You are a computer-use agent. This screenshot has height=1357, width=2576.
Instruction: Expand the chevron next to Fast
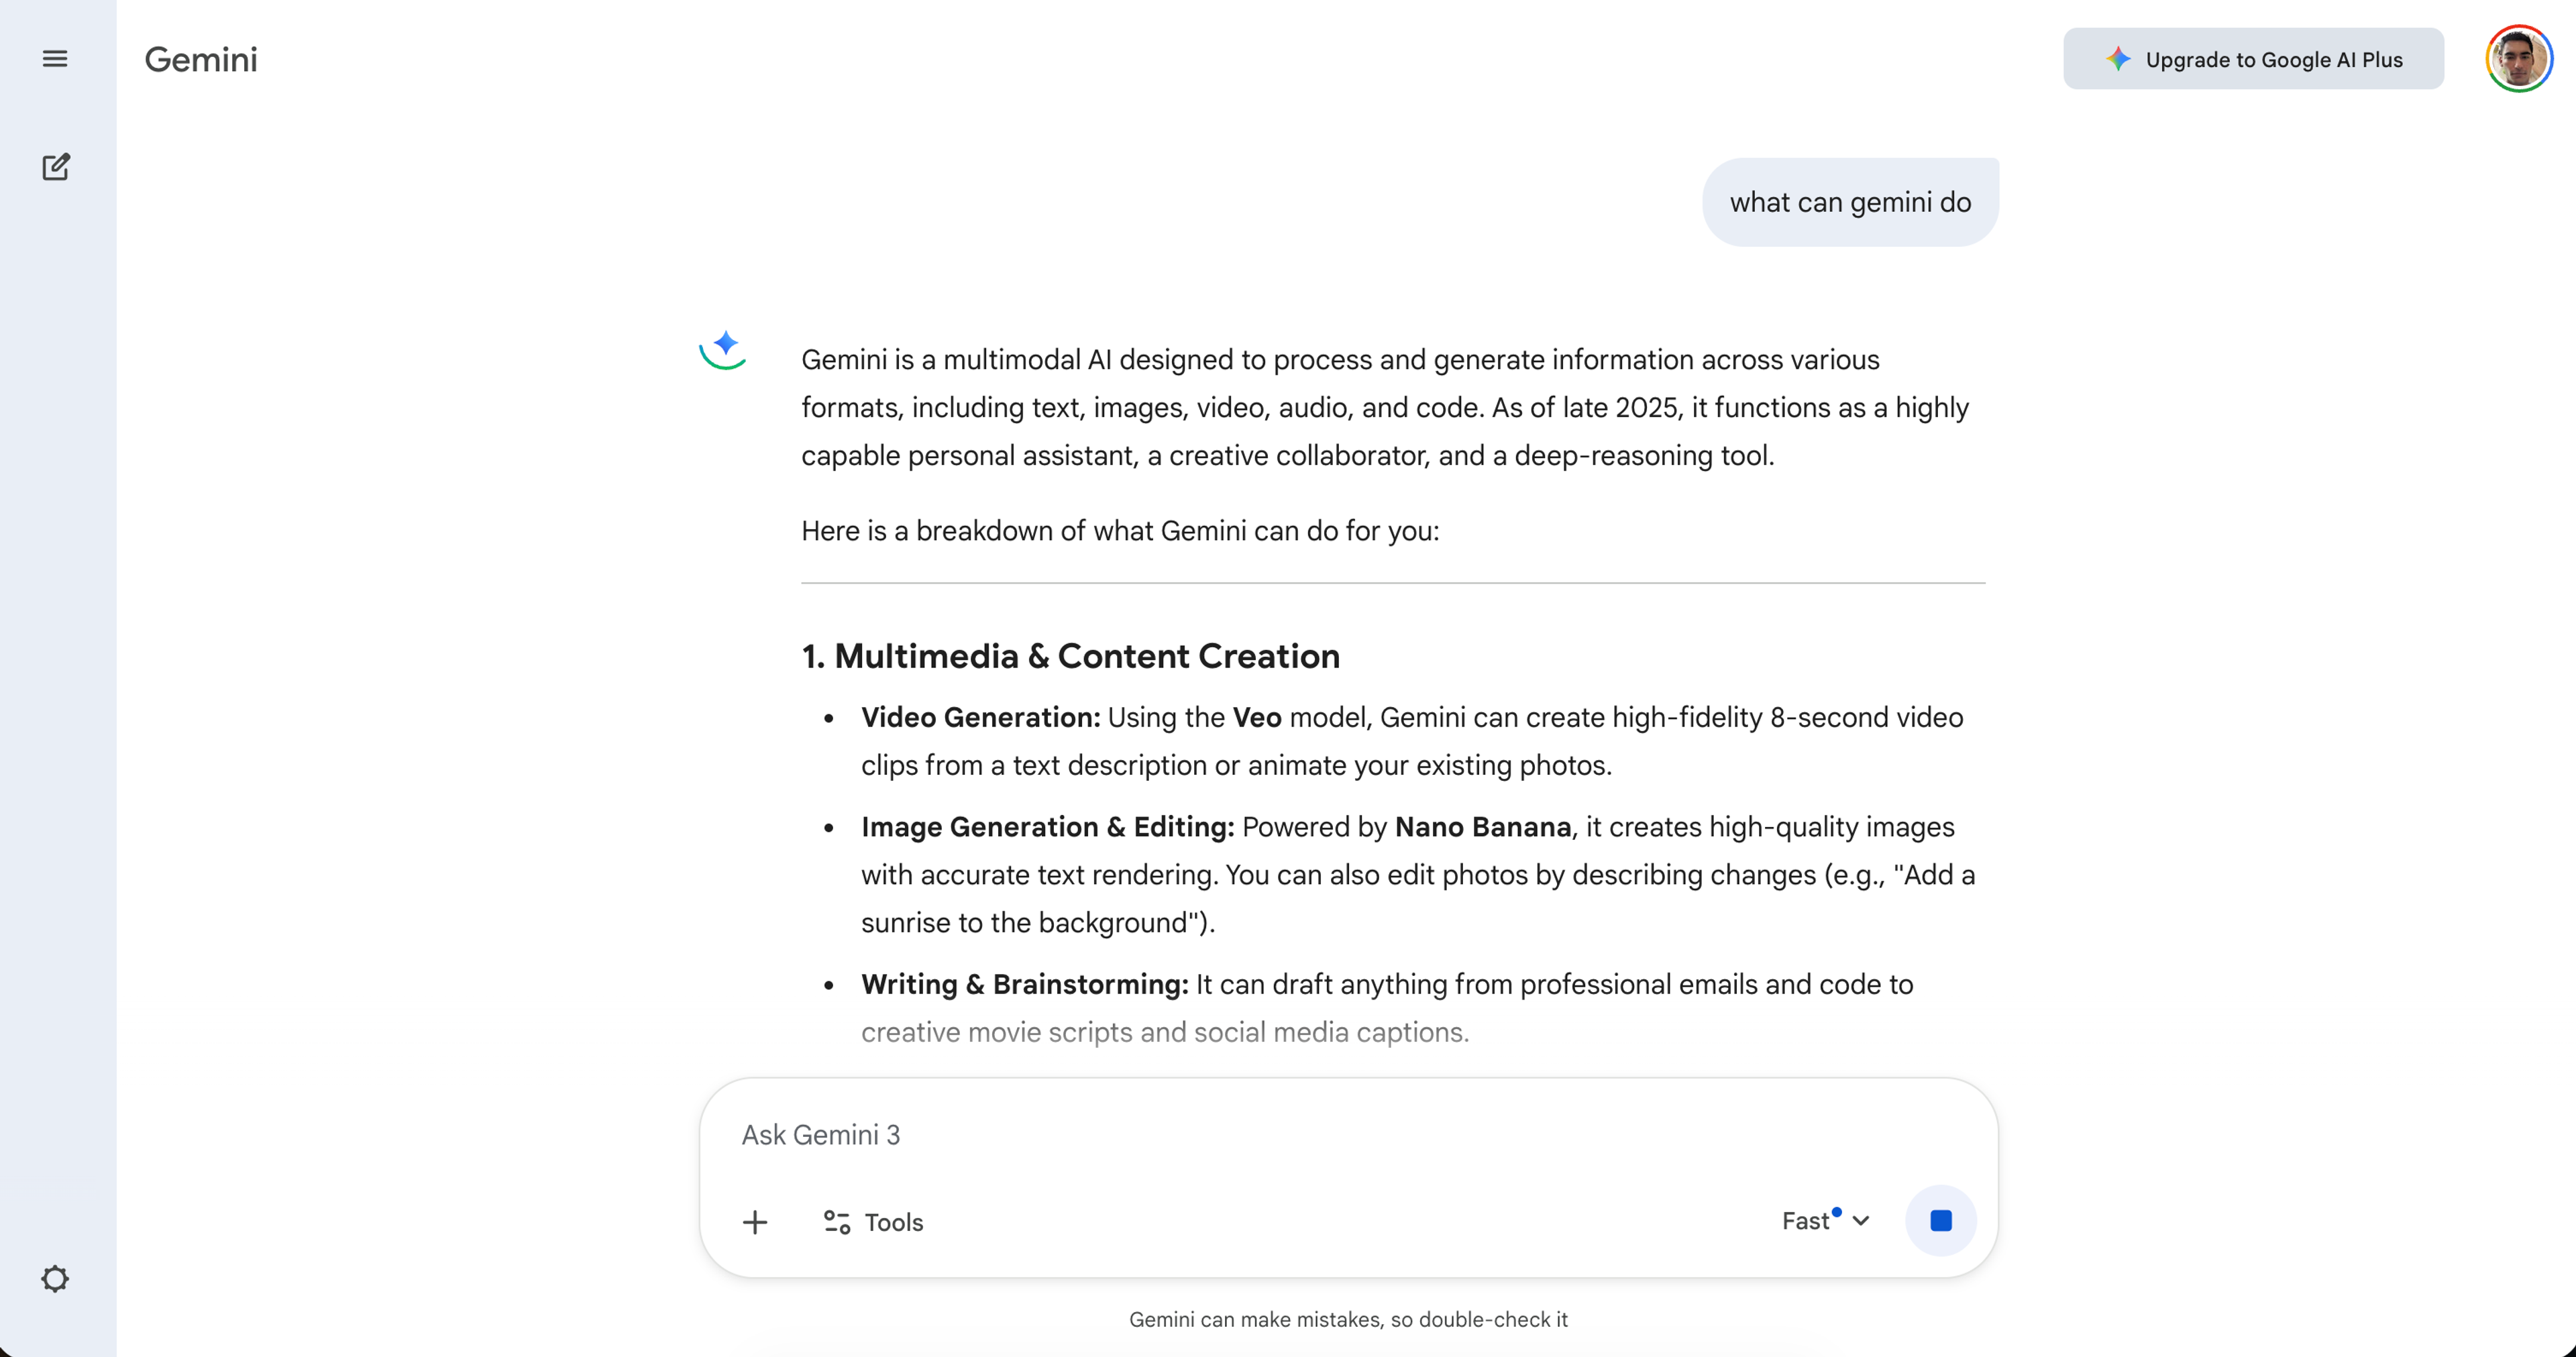coord(1861,1221)
